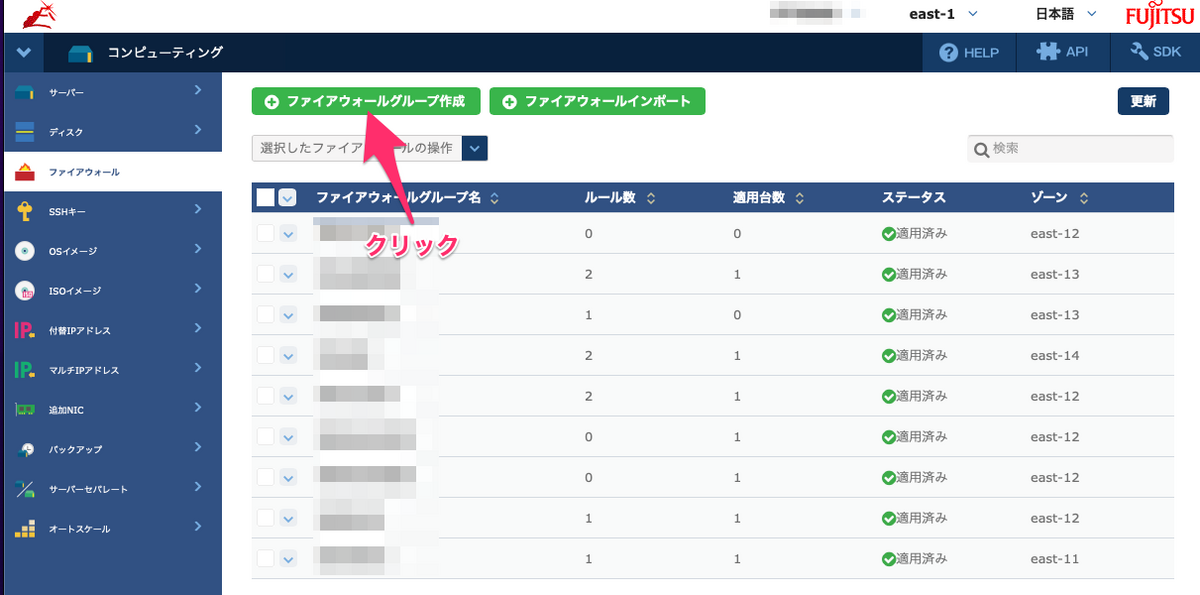
Task: Check the first firewall row checkbox
Action: [265, 233]
